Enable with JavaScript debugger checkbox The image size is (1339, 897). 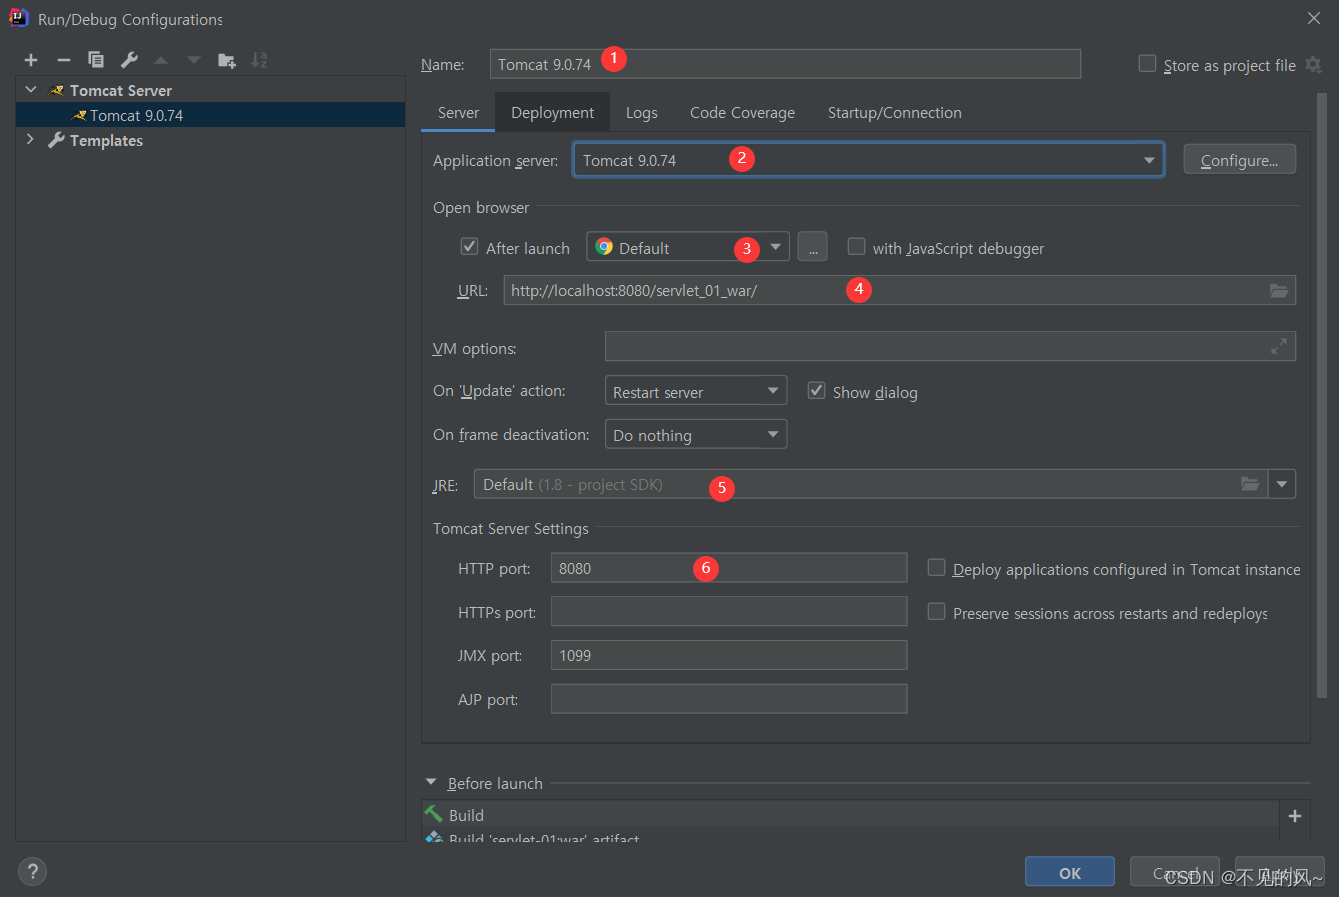[856, 246]
